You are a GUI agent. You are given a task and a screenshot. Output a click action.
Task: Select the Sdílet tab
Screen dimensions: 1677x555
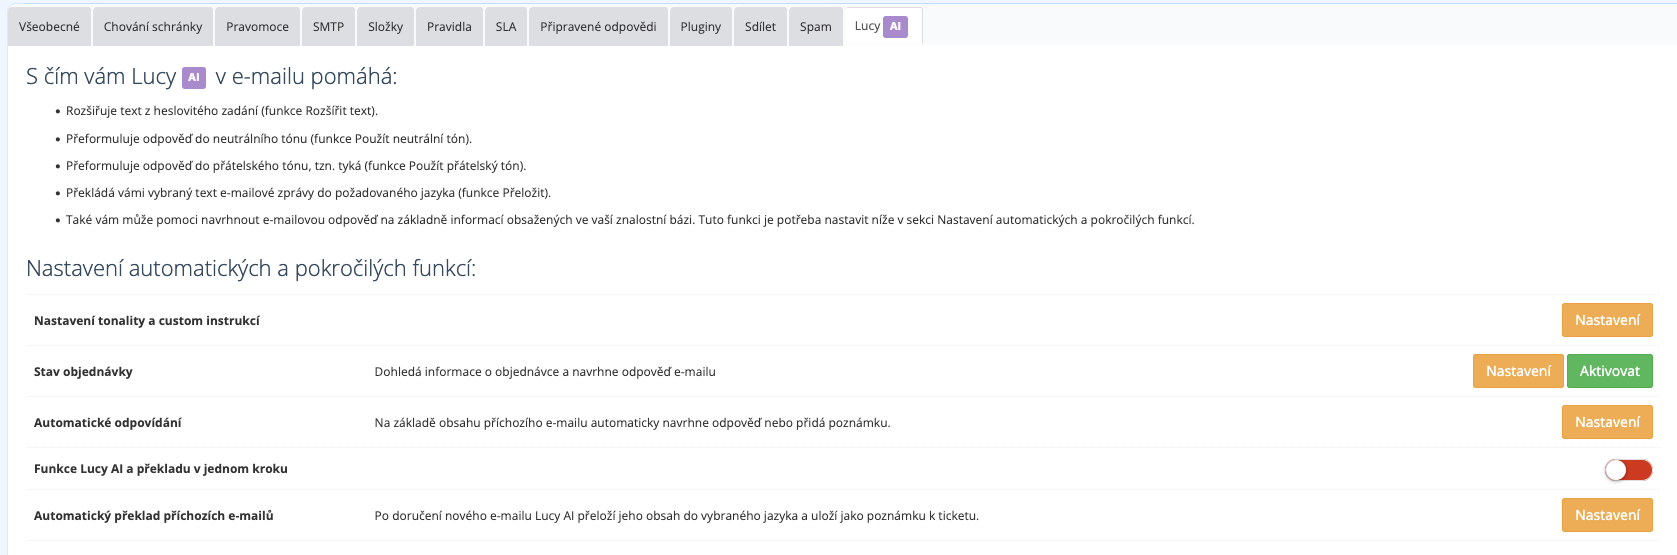tap(760, 27)
